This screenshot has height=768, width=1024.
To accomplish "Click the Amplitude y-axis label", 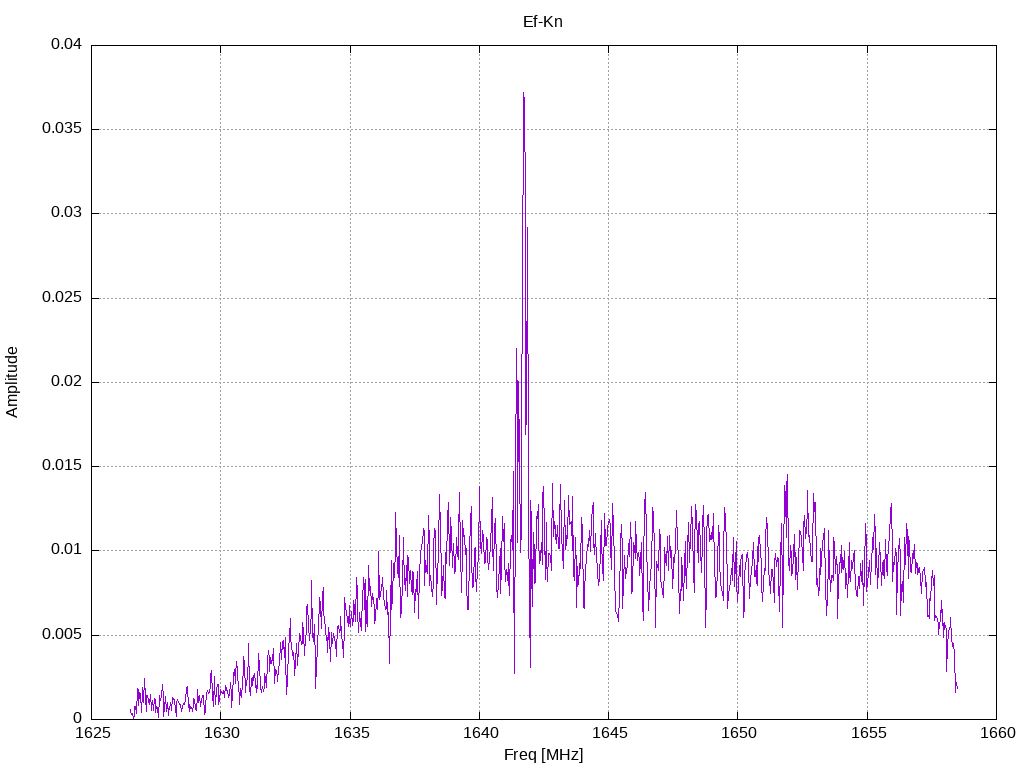I will pyautogui.click(x=12, y=382).
